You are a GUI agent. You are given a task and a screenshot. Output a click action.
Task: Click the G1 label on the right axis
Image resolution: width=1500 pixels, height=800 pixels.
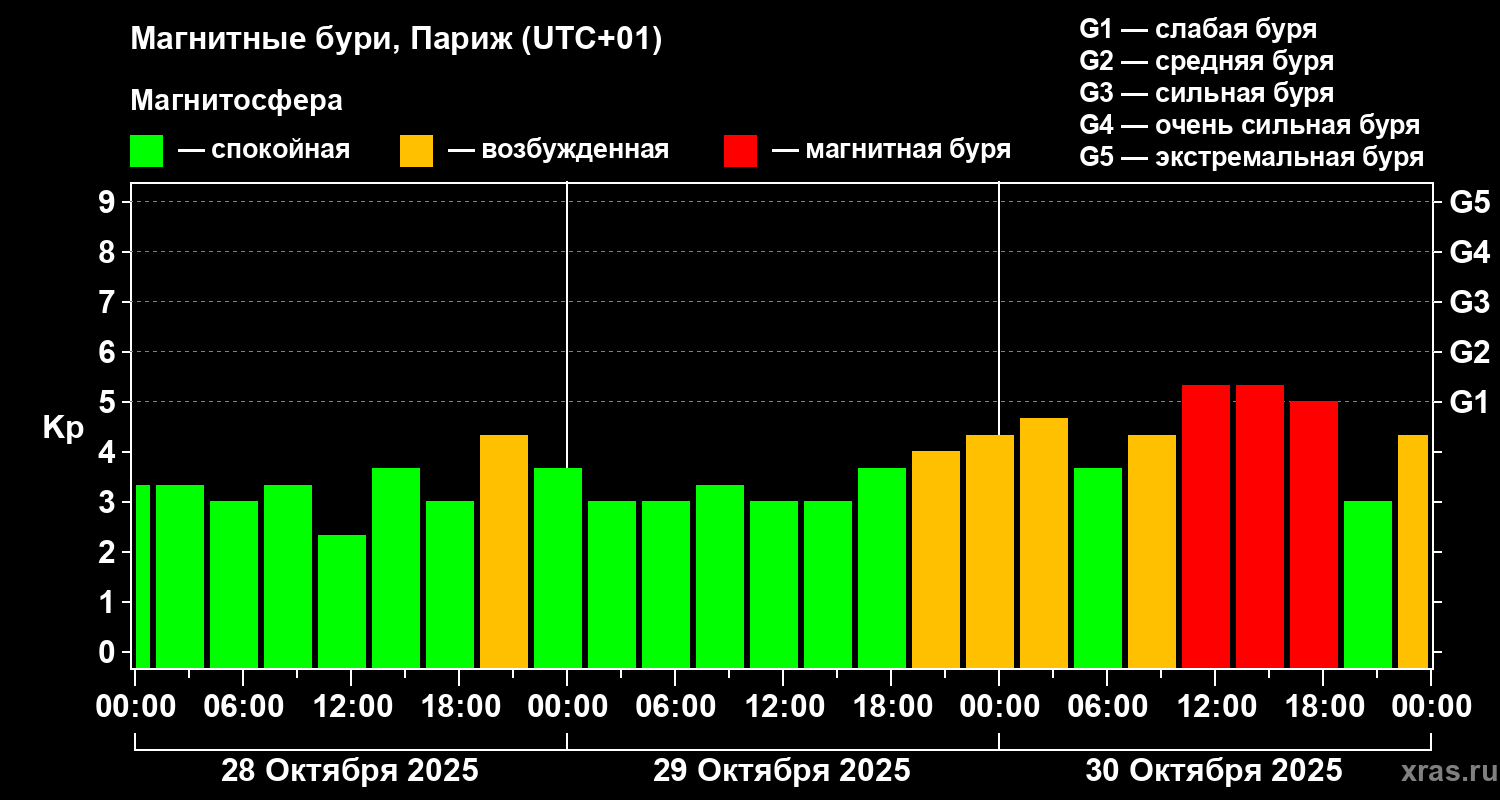click(x=1469, y=402)
